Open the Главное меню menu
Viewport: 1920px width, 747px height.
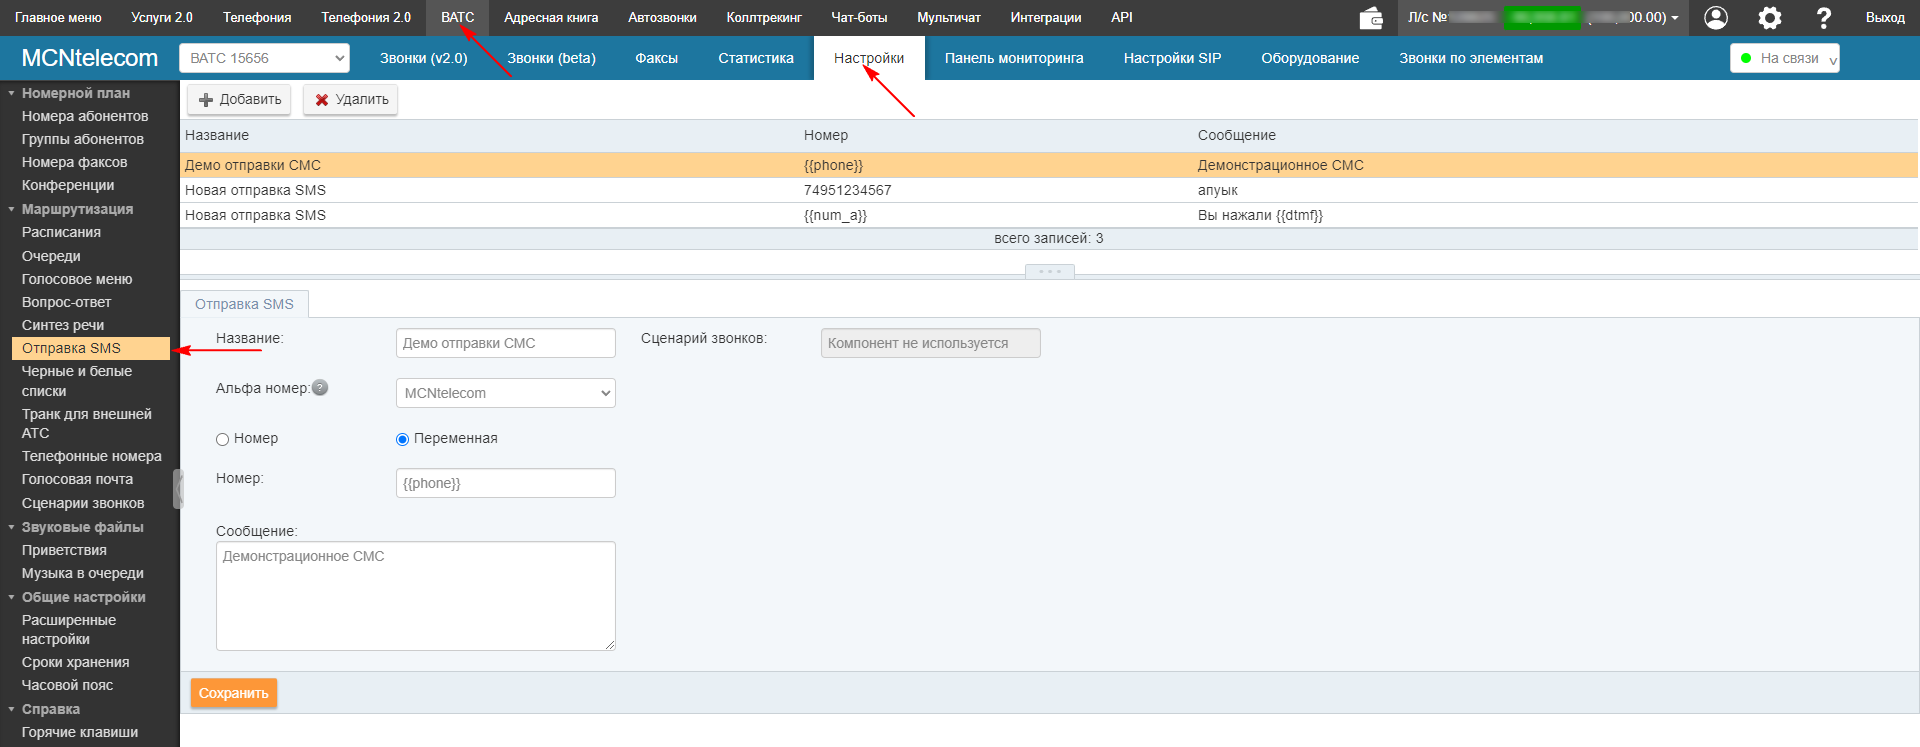click(58, 18)
